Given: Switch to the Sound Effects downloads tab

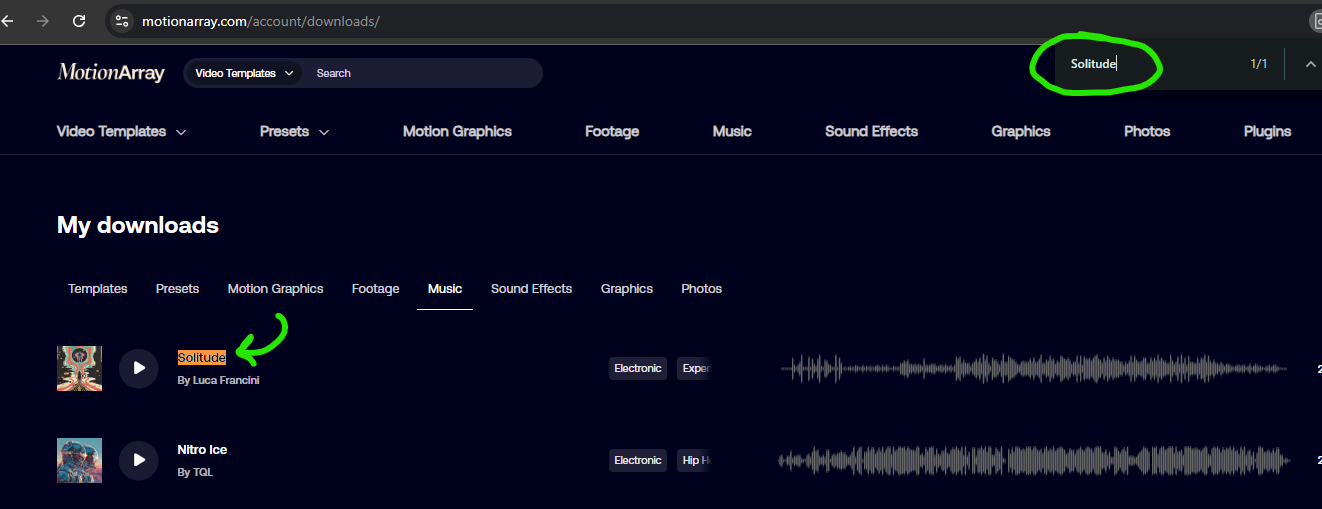Looking at the screenshot, I should click(531, 289).
